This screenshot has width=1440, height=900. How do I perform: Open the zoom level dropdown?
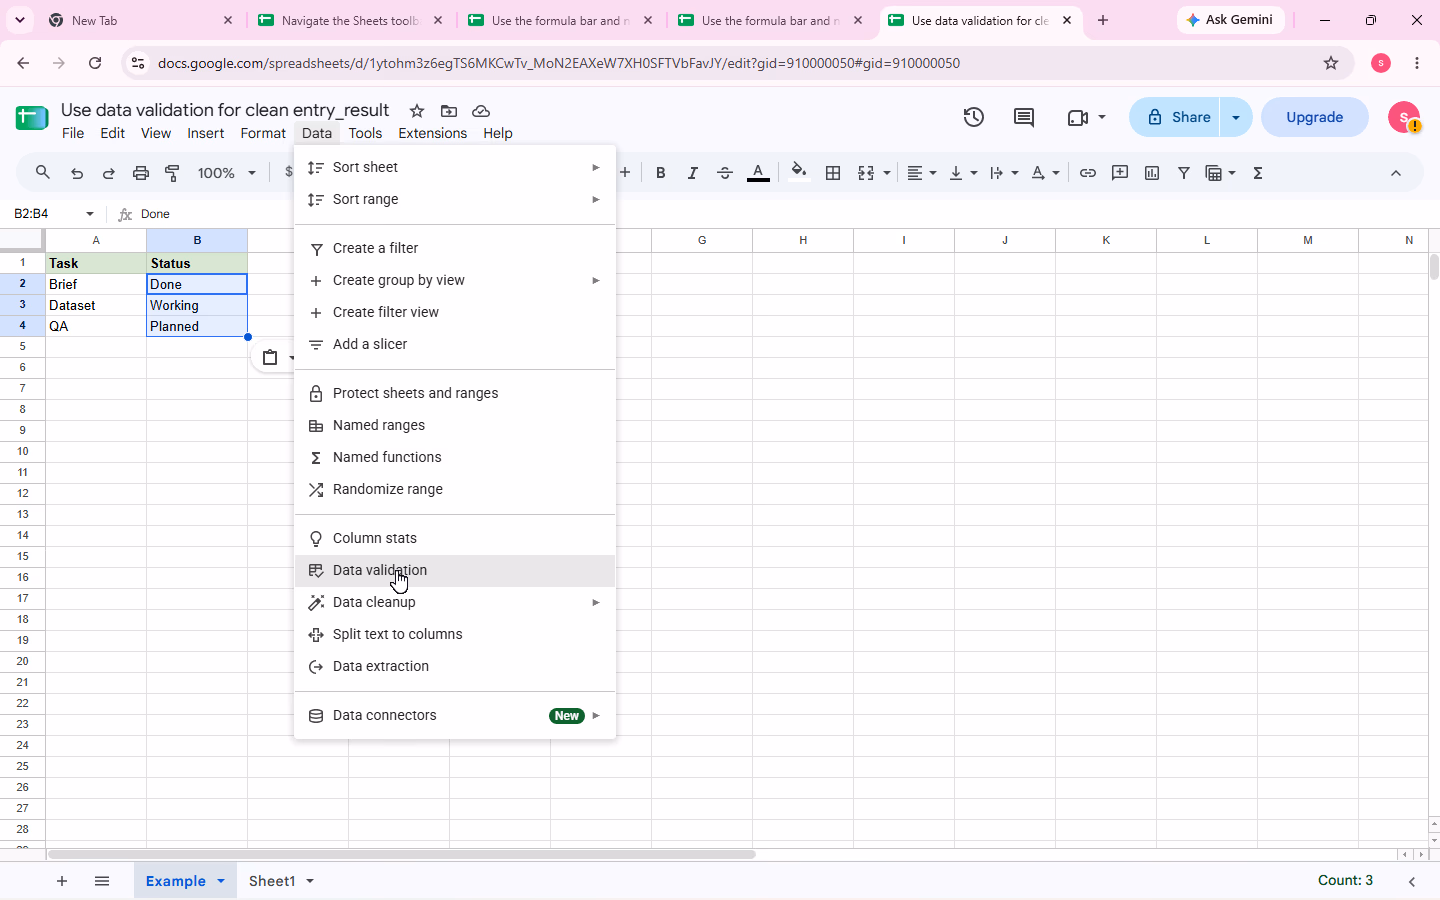(x=227, y=173)
